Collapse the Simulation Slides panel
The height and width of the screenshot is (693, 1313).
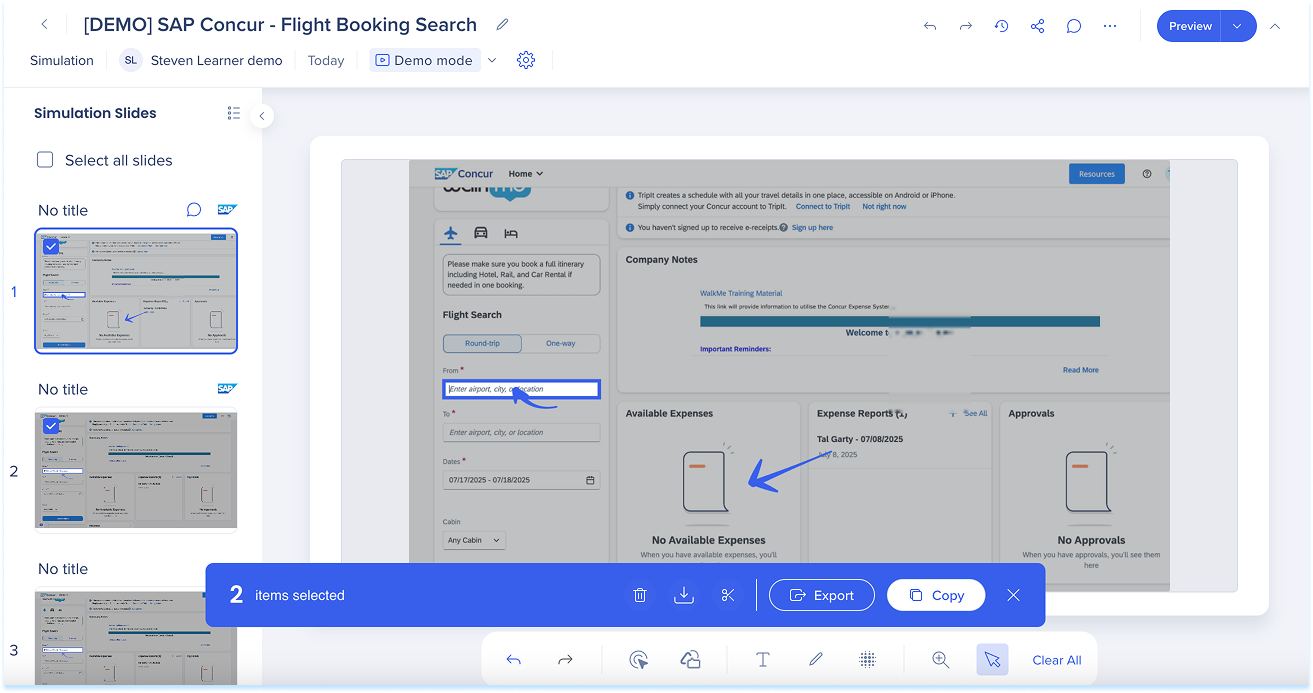point(261,116)
